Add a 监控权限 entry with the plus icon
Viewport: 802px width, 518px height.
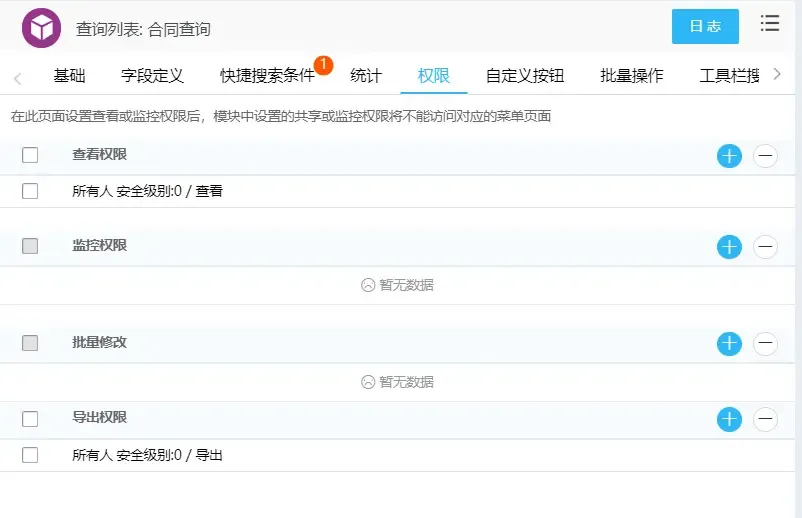(x=729, y=247)
